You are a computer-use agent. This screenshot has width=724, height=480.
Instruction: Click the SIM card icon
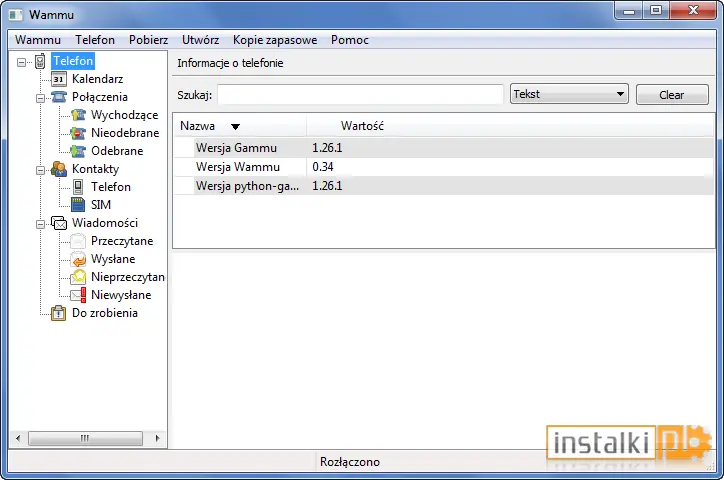(78, 205)
